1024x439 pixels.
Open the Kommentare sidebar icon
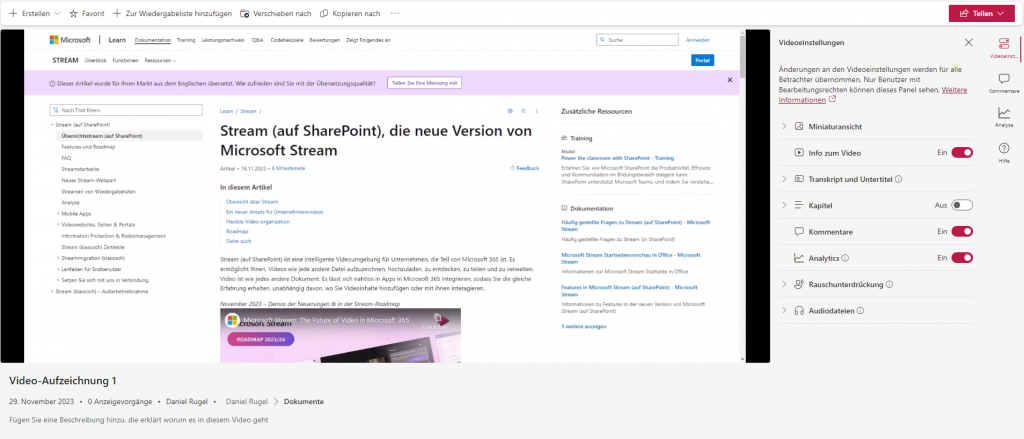click(1004, 83)
